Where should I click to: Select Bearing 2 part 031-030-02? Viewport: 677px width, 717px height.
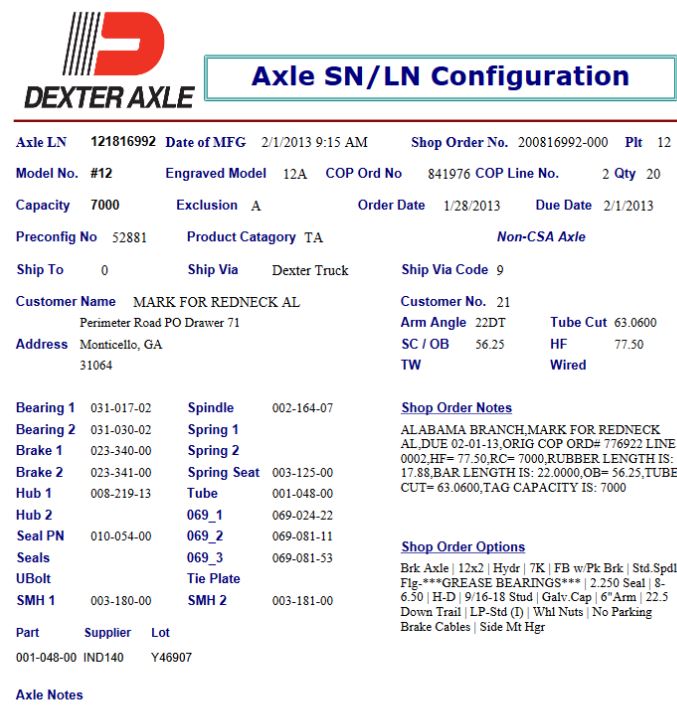pos(121,430)
